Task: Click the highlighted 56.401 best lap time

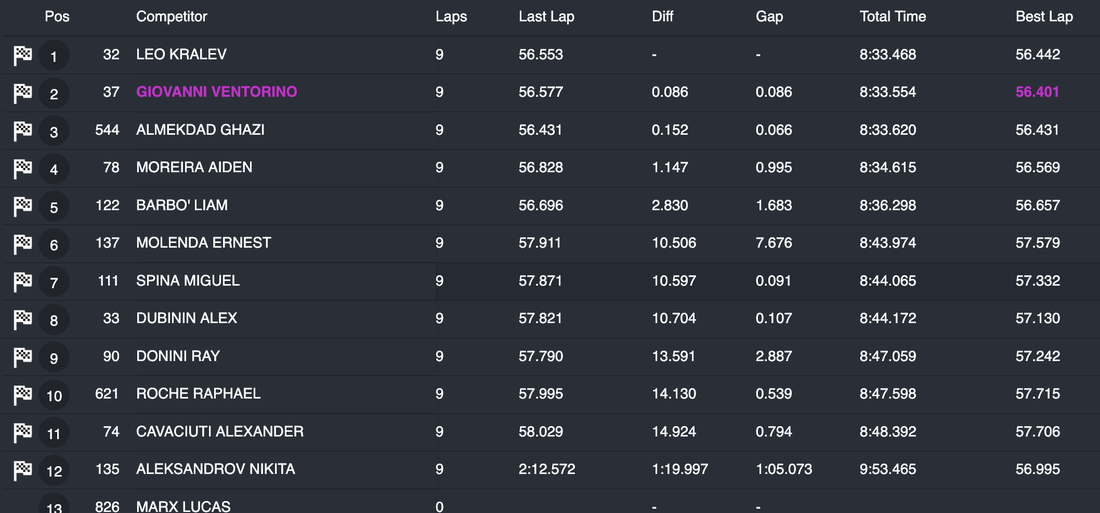Action: (1038, 92)
